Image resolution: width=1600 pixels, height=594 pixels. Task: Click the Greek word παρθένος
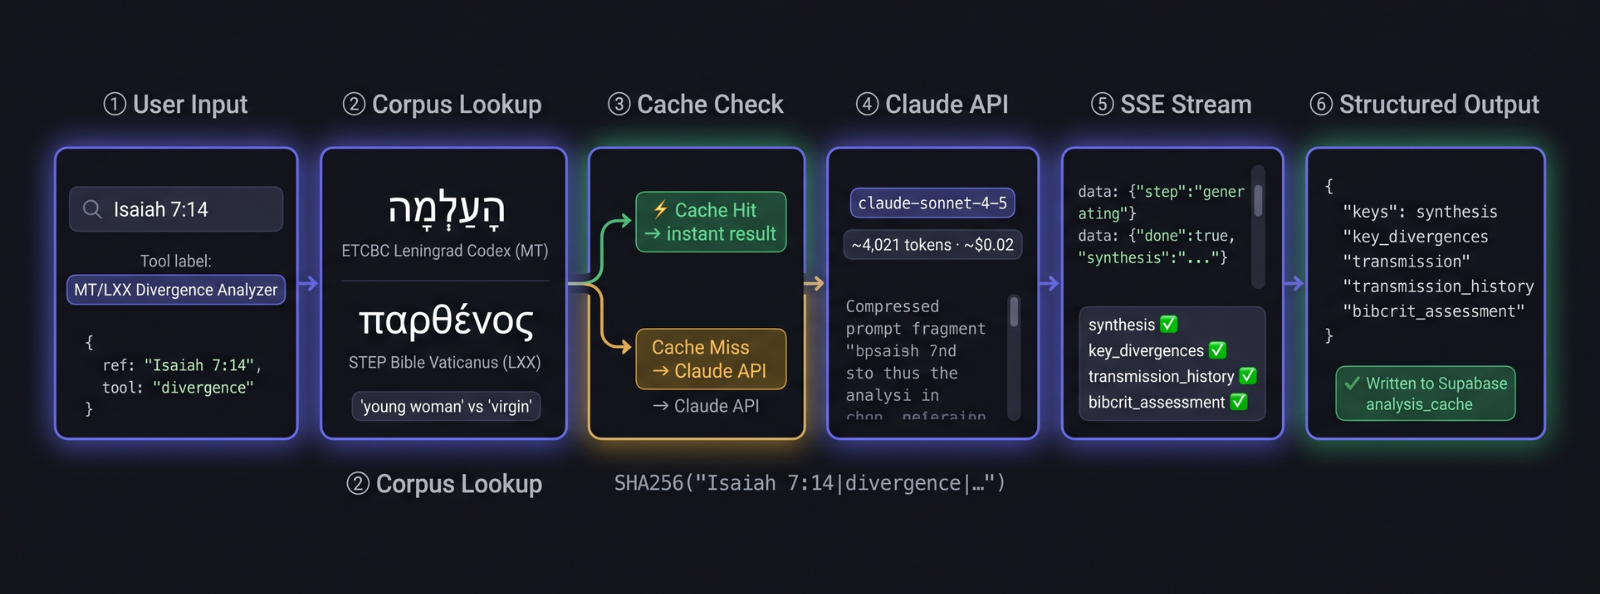(x=446, y=321)
